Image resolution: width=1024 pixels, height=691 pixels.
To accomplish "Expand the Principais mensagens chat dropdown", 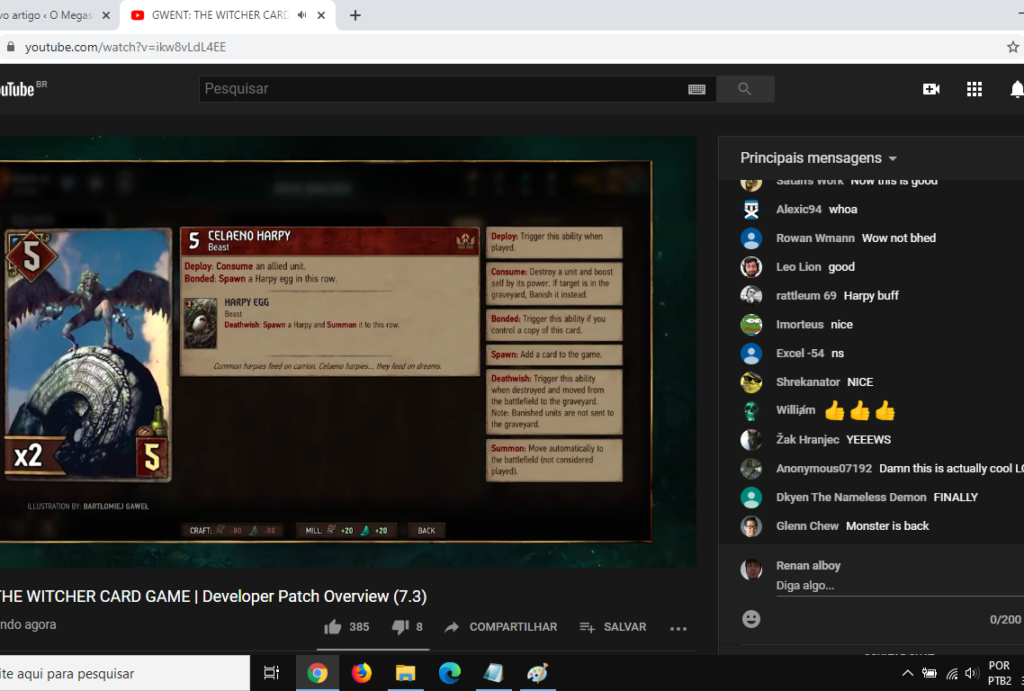I will (818, 158).
